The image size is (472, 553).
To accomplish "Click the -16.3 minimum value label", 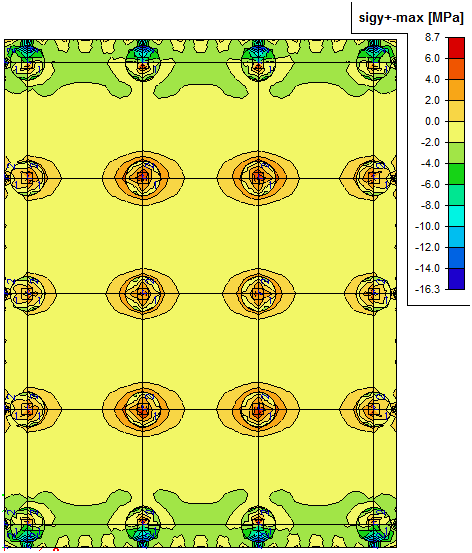I will tap(427, 290).
